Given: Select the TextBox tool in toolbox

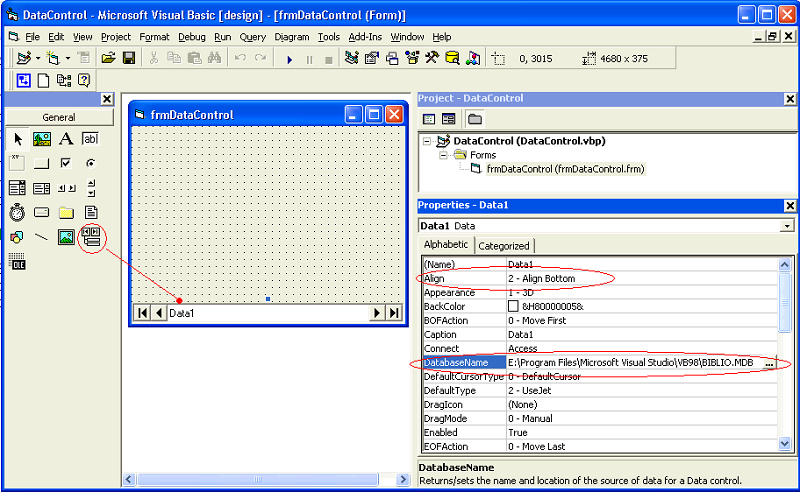Looking at the screenshot, I should [90, 139].
